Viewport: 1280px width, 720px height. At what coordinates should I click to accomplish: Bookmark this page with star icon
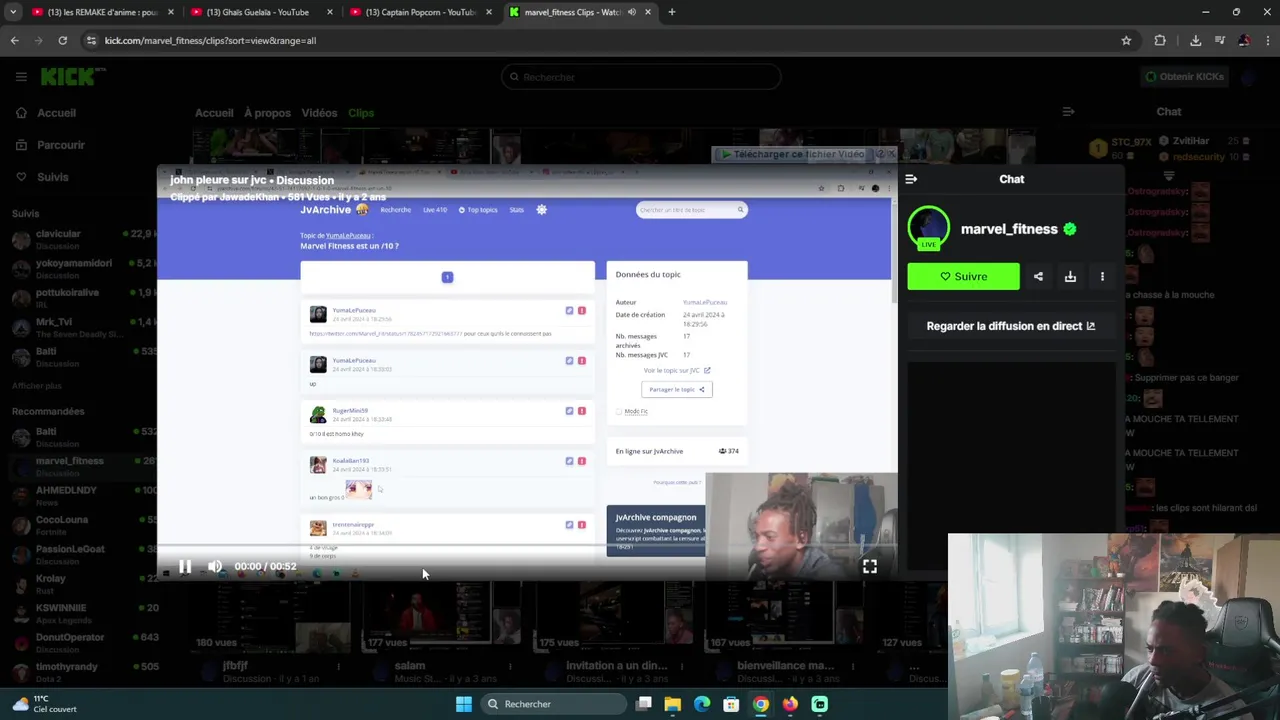tap(1126, 40)
